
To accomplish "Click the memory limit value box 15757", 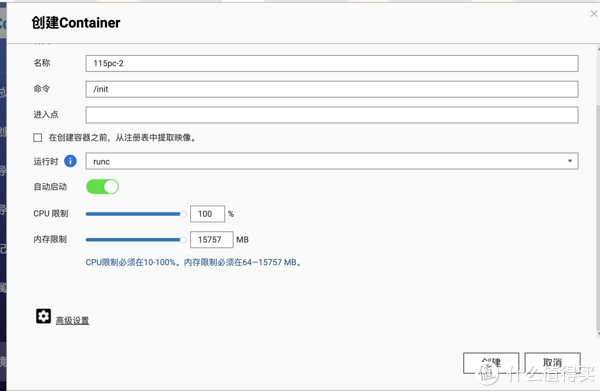I will (212, 239).
